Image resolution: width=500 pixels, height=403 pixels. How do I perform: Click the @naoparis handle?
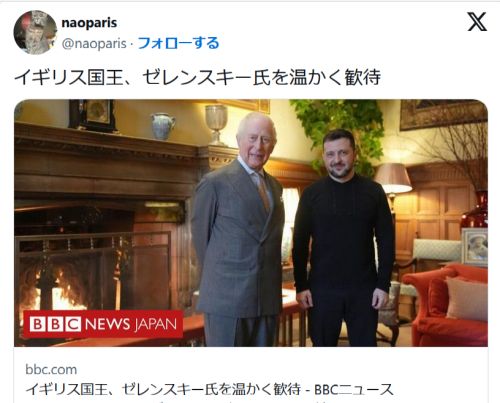(94, 43)
